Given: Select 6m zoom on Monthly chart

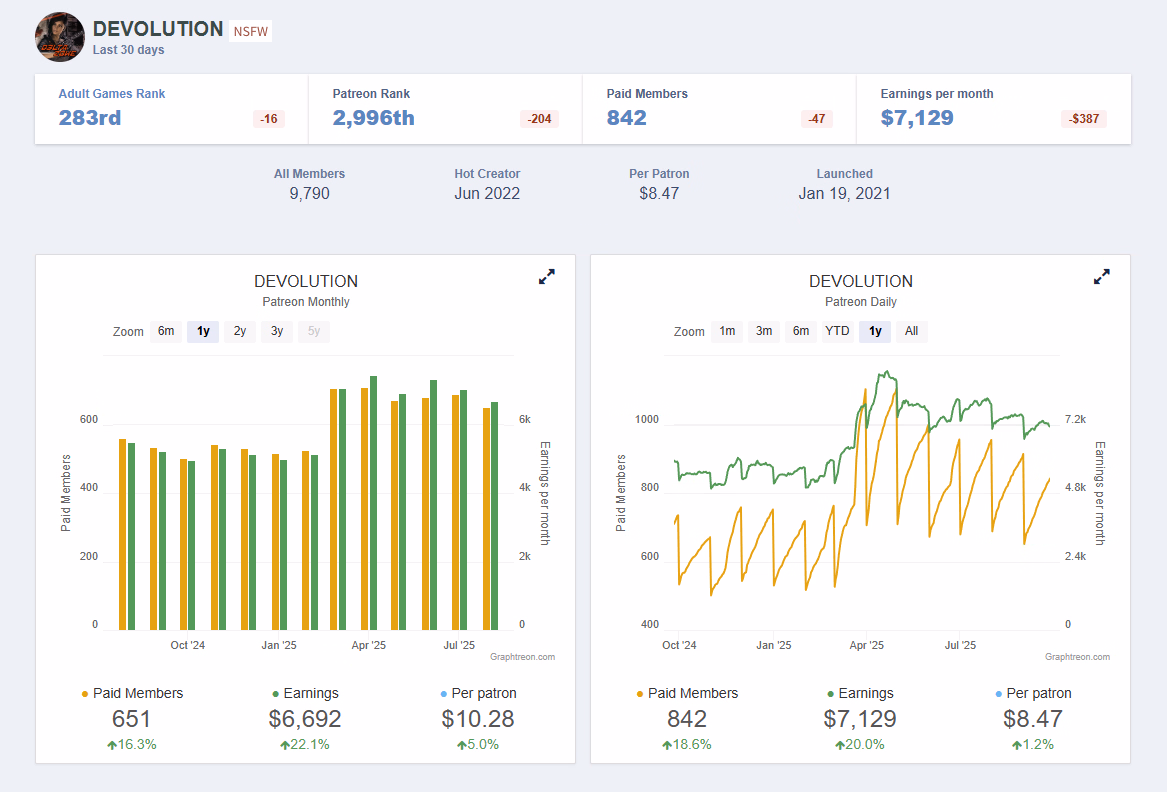Looking at the screenshot, I should coord(166,331).
